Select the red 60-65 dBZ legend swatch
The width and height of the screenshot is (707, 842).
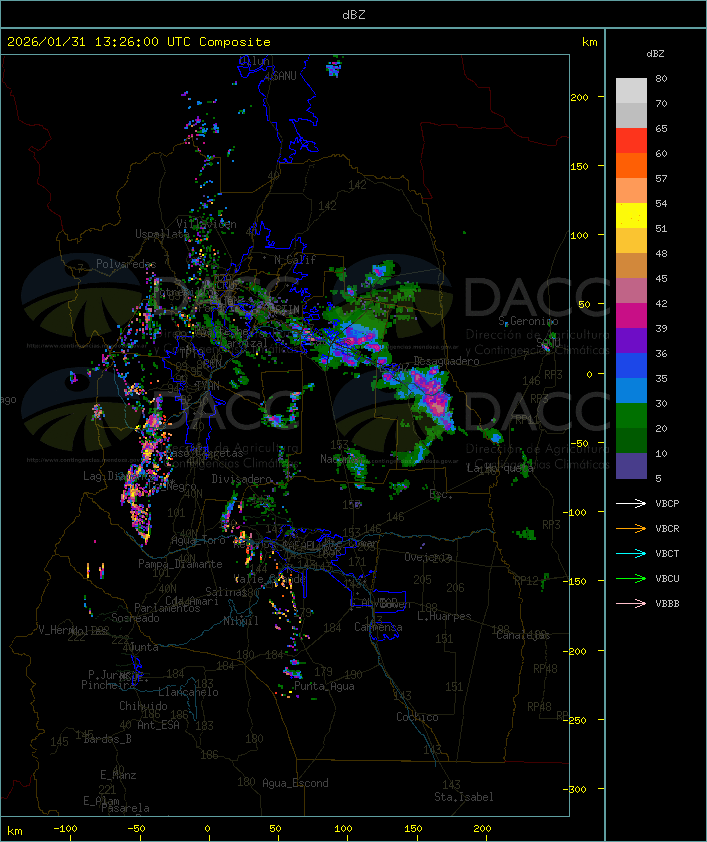tap(631, 141)
